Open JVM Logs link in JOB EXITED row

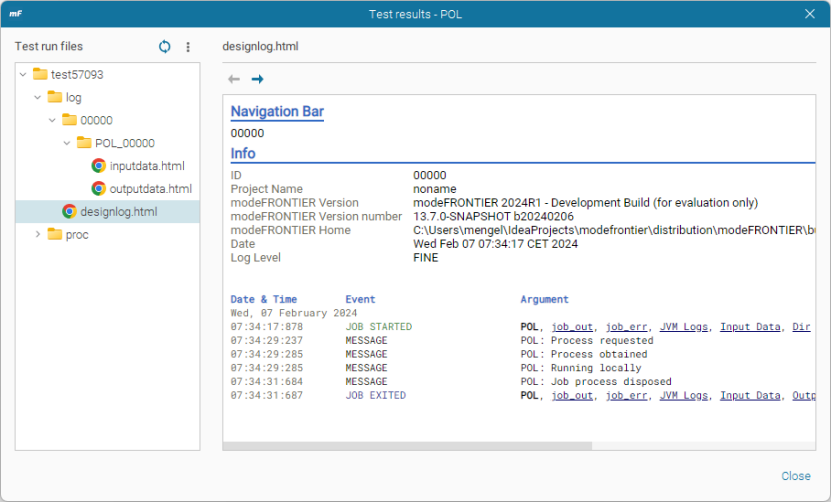684,395
